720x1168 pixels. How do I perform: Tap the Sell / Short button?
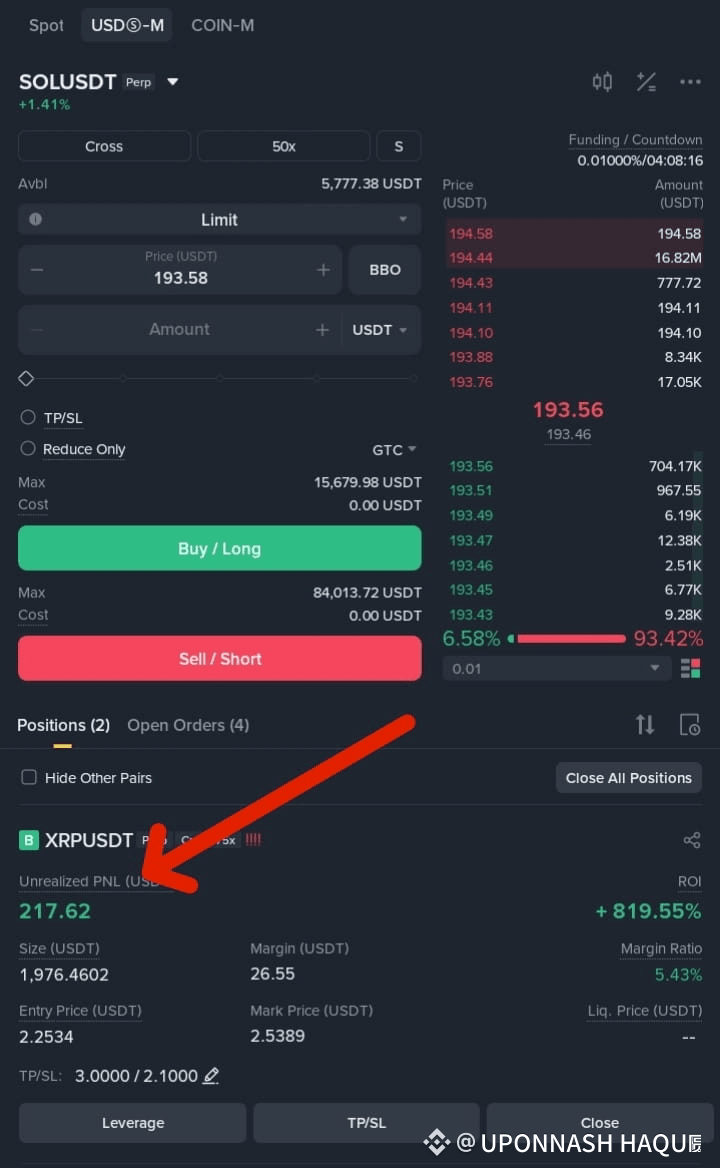coord(220,658)
